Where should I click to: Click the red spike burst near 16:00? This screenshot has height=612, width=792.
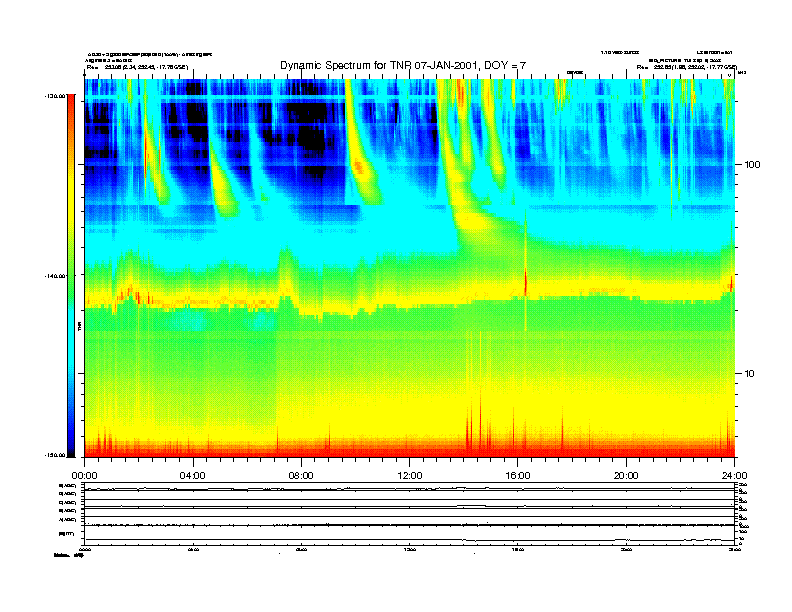pos(525,281)
